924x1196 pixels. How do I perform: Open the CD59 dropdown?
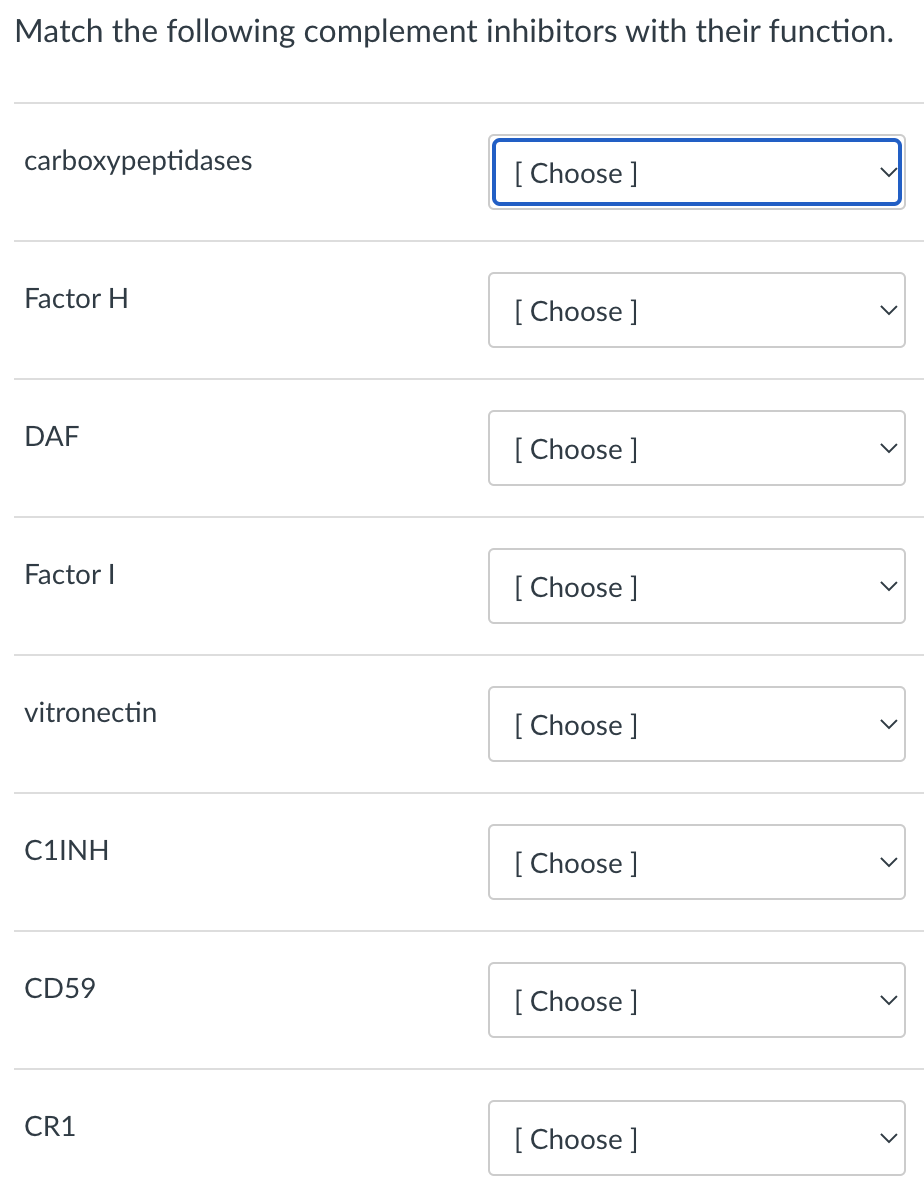point(697,1000)
